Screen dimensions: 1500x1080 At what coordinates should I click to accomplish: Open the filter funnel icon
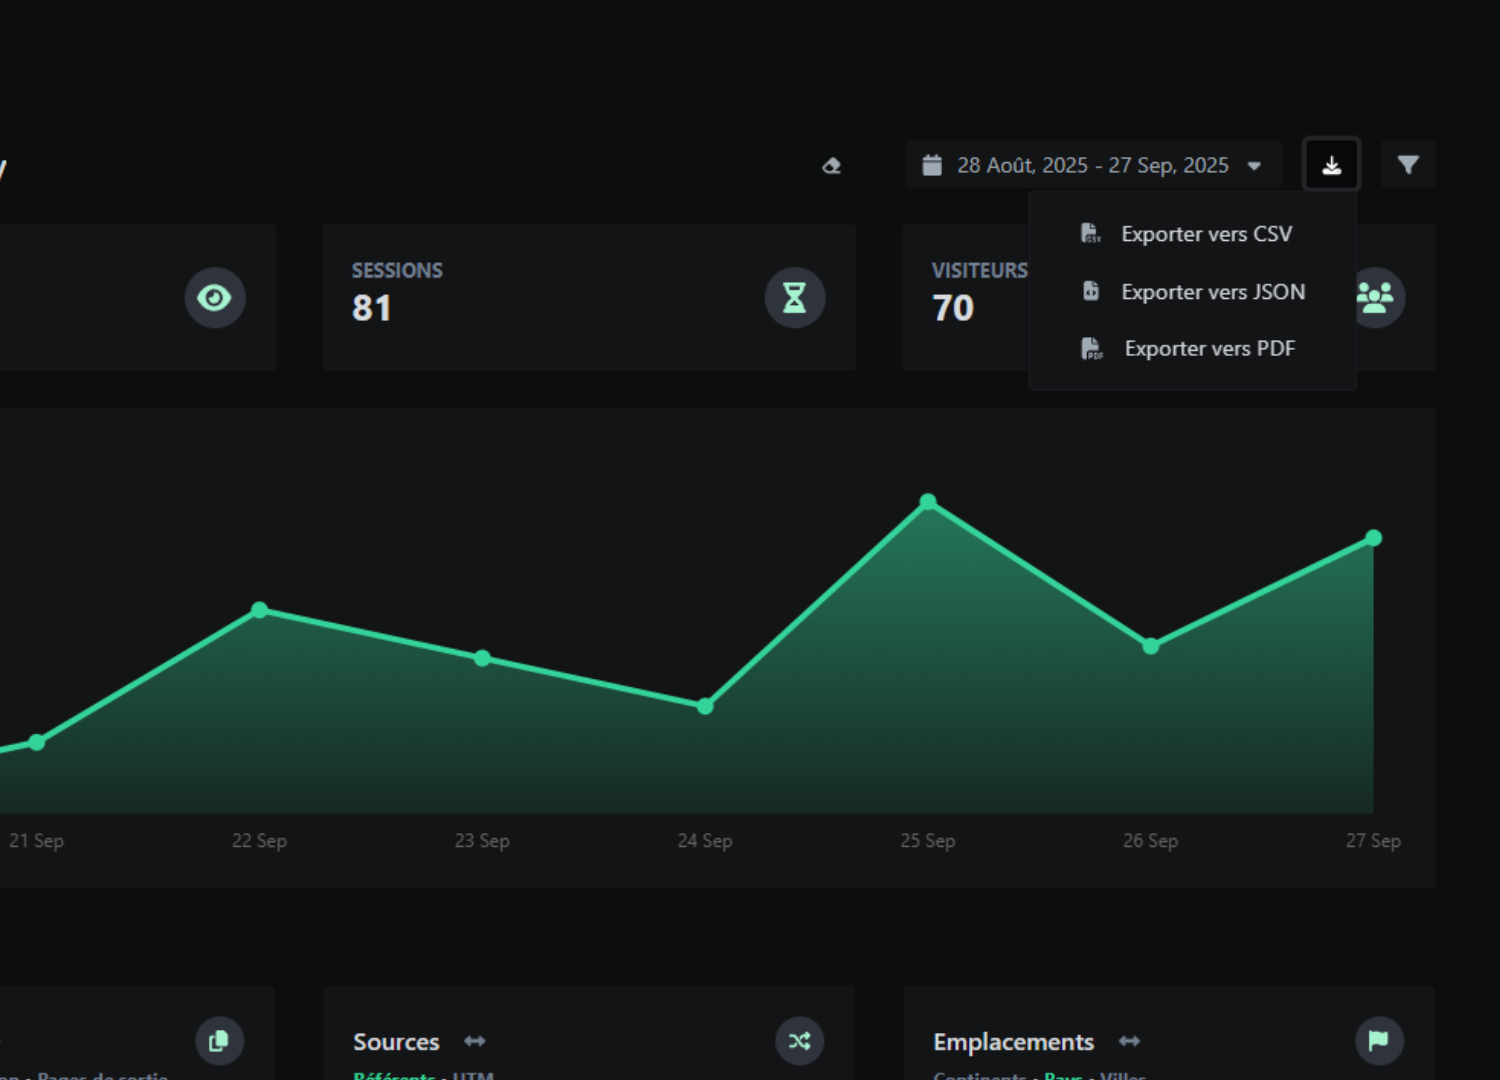coord(1408,165)
